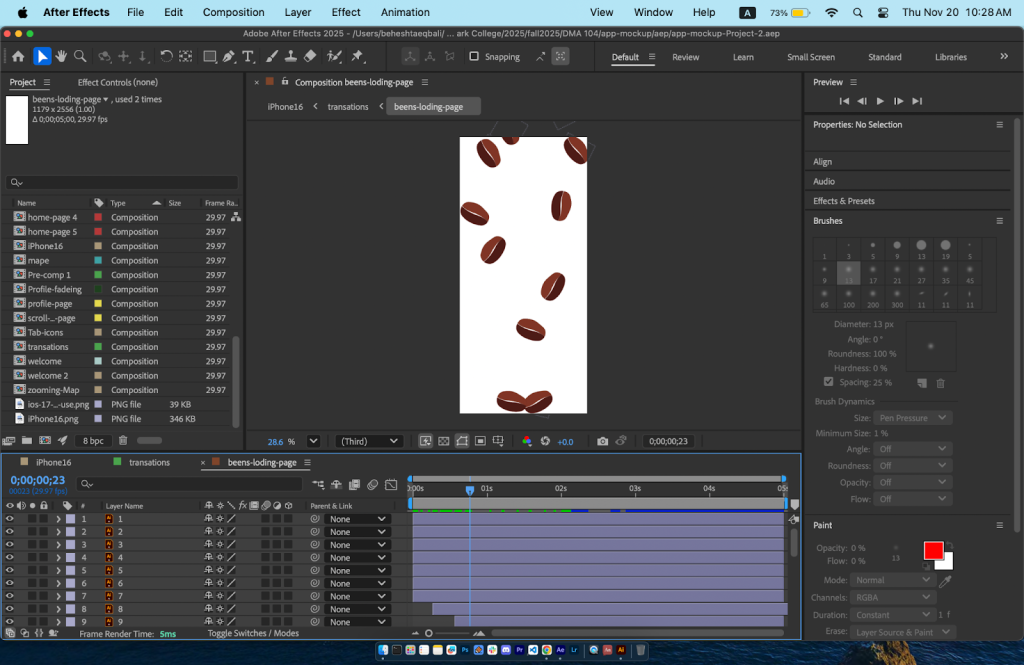Play the preview

tap(880, 101)
